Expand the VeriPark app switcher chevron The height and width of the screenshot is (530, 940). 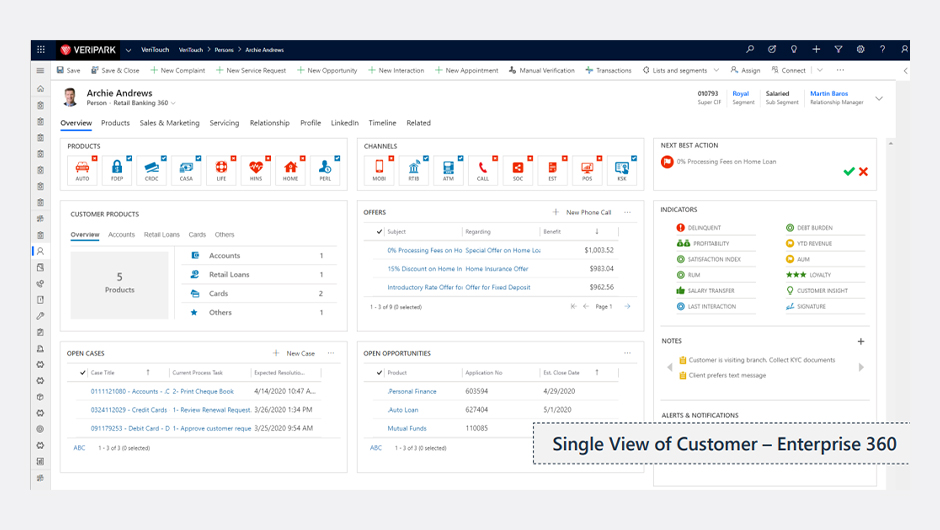tap(128, 50)
